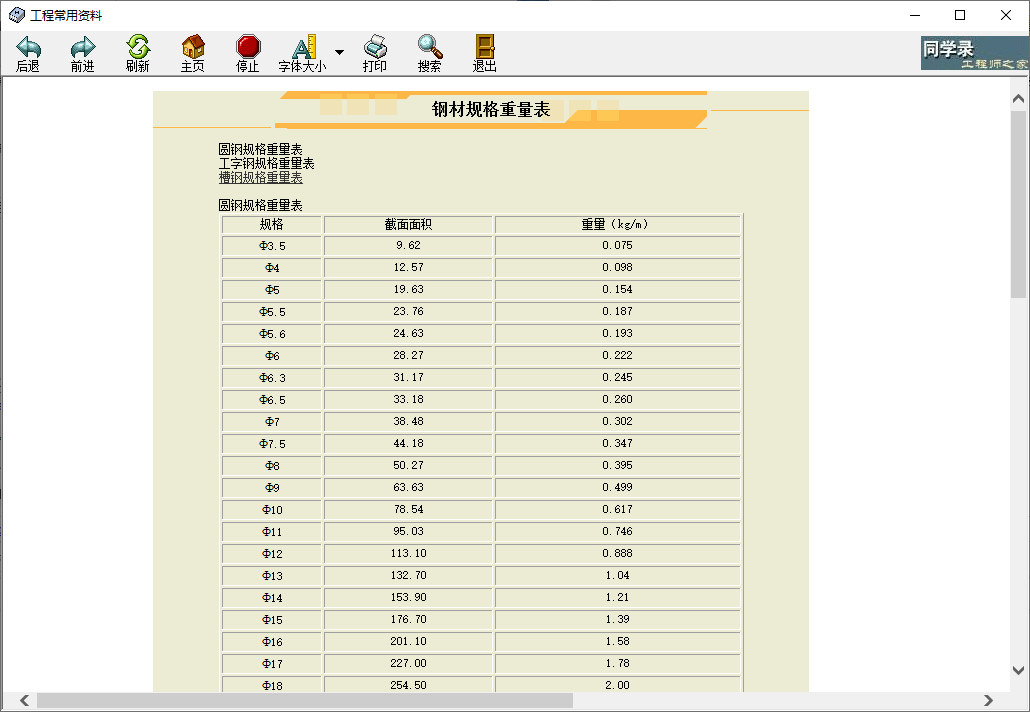Click the vertical scrollbar up arrow
This screenshot has width=1030, height=712.
1018,96
